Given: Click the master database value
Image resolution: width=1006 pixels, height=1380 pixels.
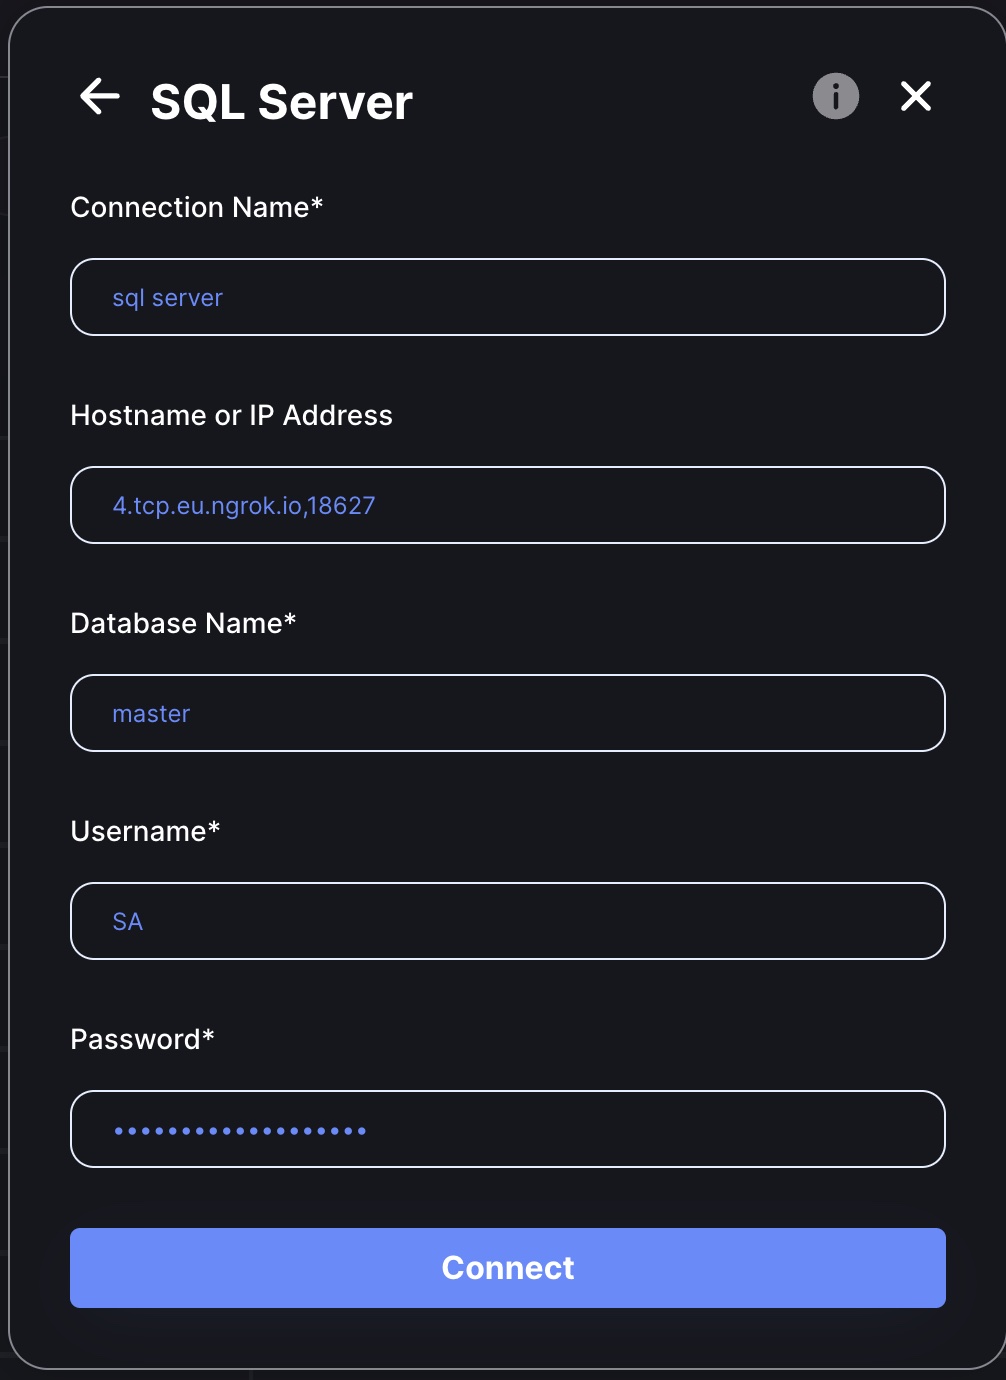Looking at the screenshot, I should (x=151, y=714).
